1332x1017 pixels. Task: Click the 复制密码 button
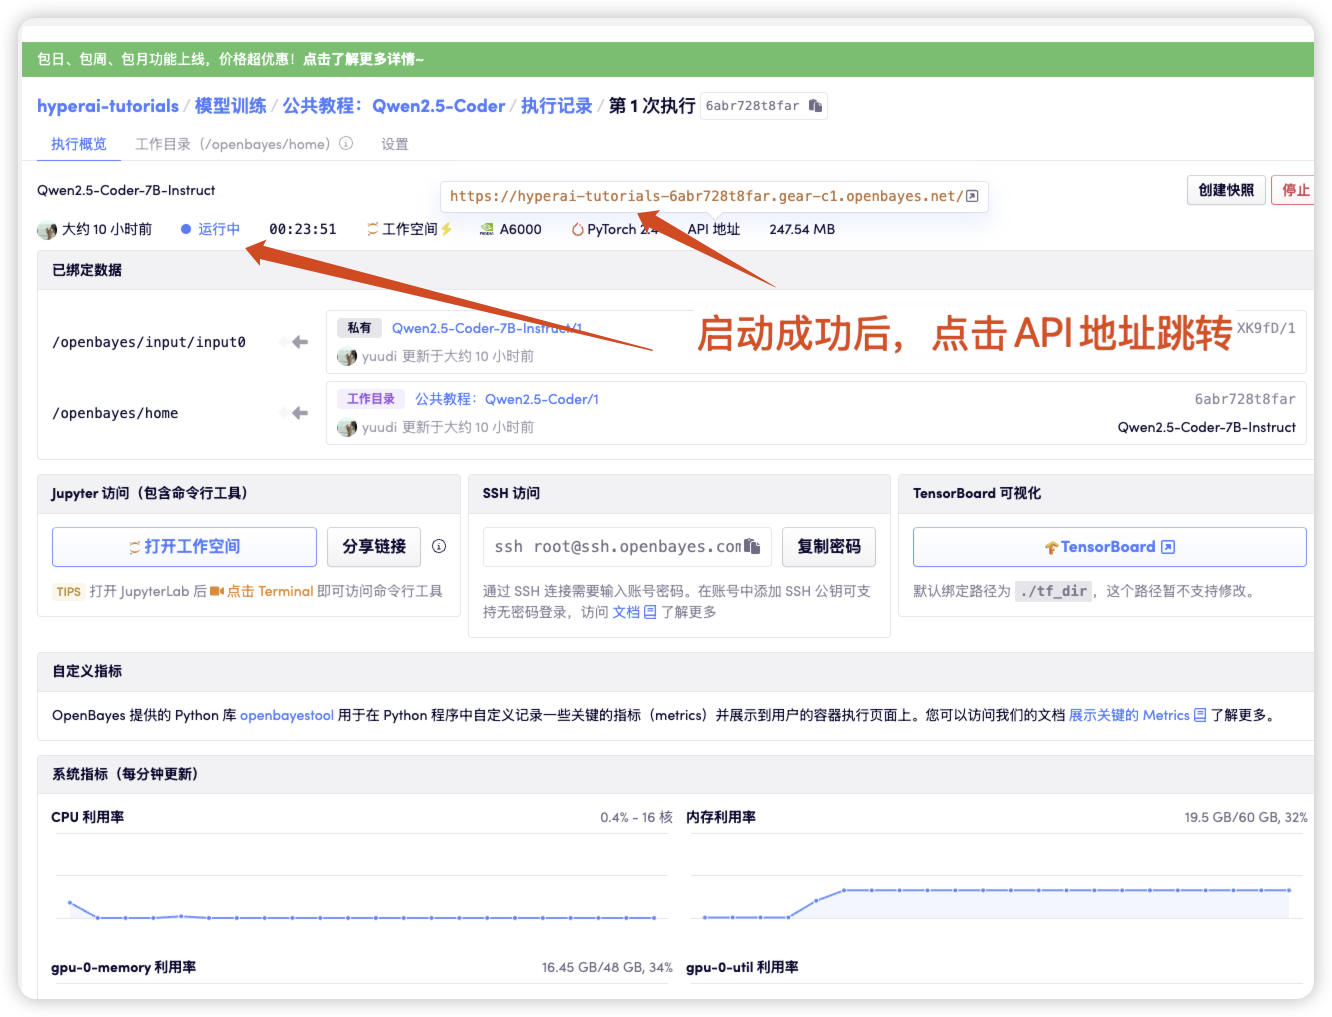[828, 546]
